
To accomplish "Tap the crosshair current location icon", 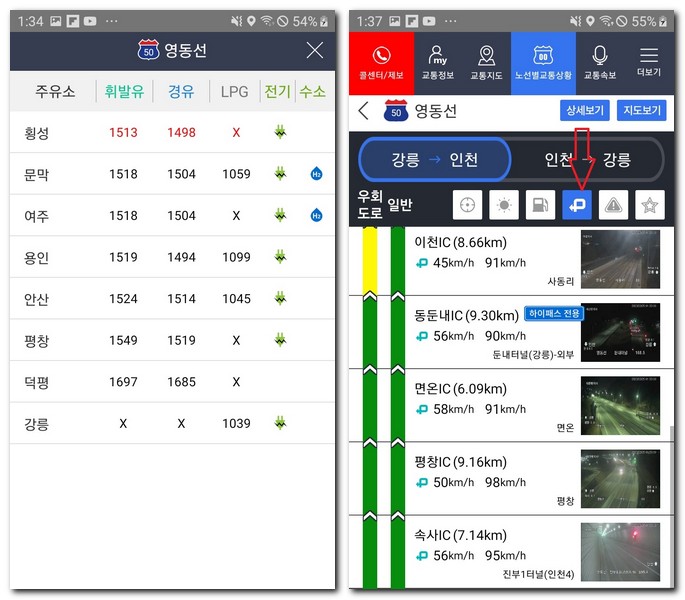I will [467, 205].
